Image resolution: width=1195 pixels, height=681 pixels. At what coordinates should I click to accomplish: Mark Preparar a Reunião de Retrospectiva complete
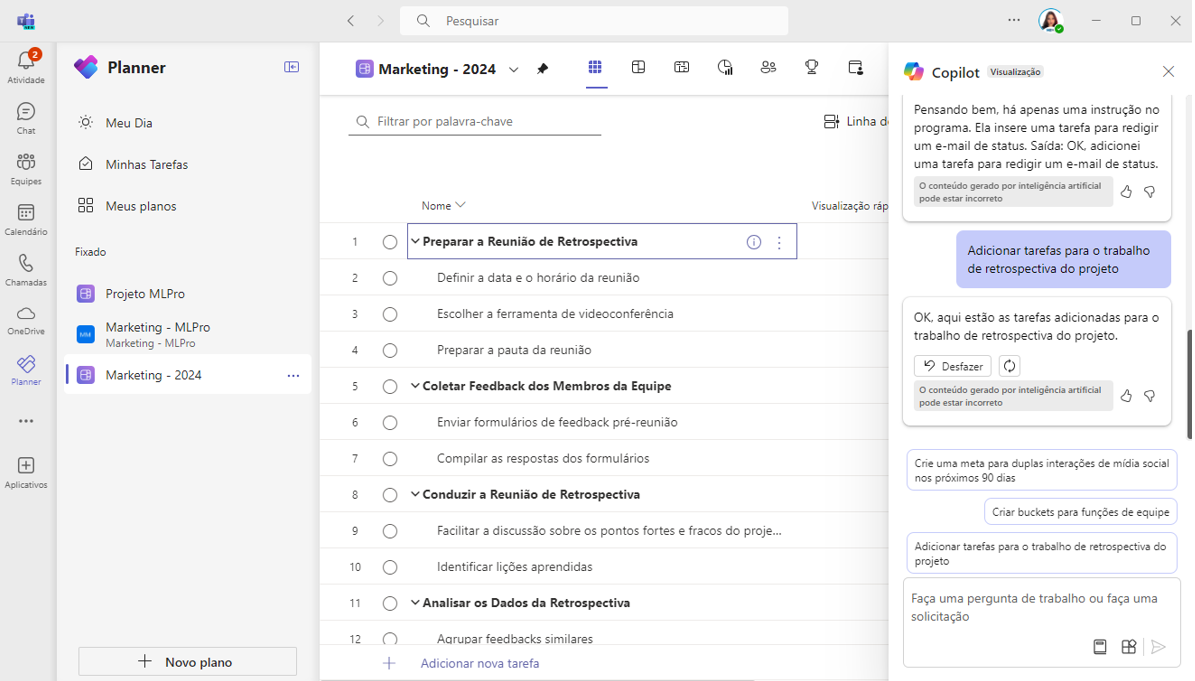click(389, 242)
